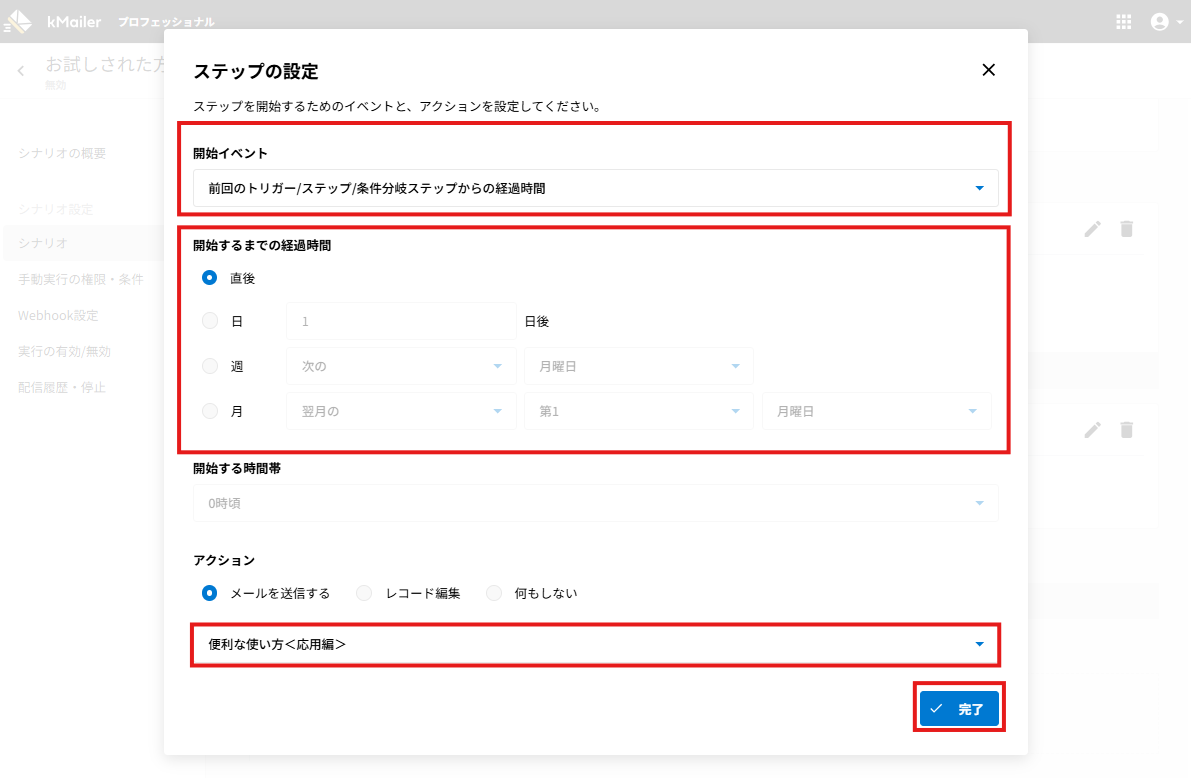Image resolution: width=1191 pixels, height=778 pixels.
Task: Open Webhook設定 in sidebar
Action: 58,315
